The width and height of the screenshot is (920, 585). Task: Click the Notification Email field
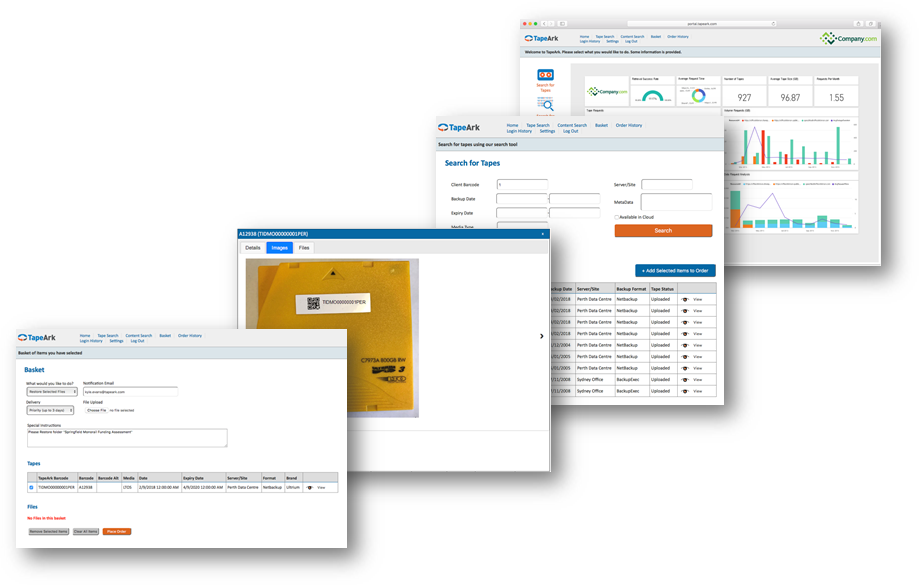[x=130, y=391]
